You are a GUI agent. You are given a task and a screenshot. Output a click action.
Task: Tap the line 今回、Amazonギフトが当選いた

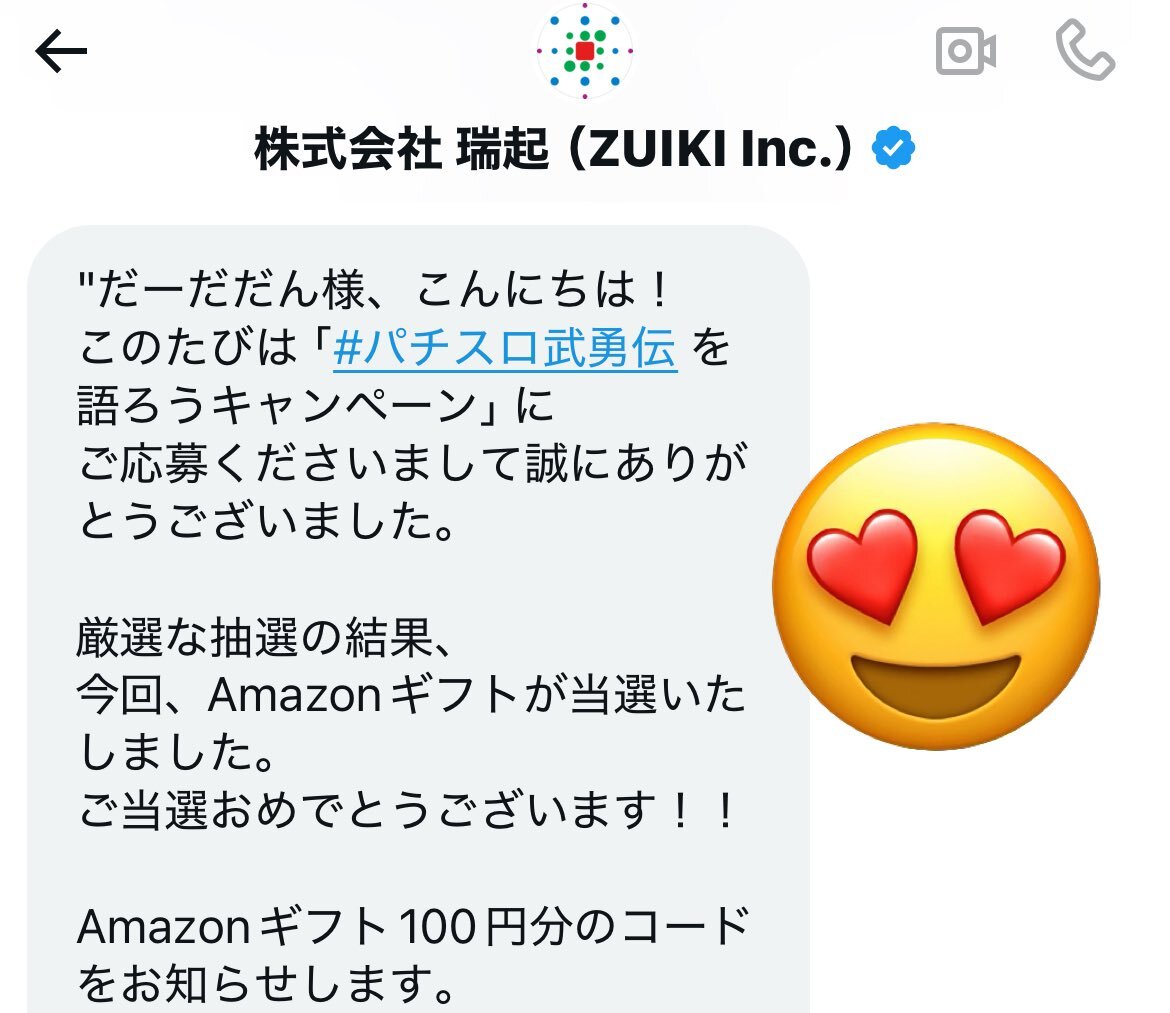[x=411, y=695]
